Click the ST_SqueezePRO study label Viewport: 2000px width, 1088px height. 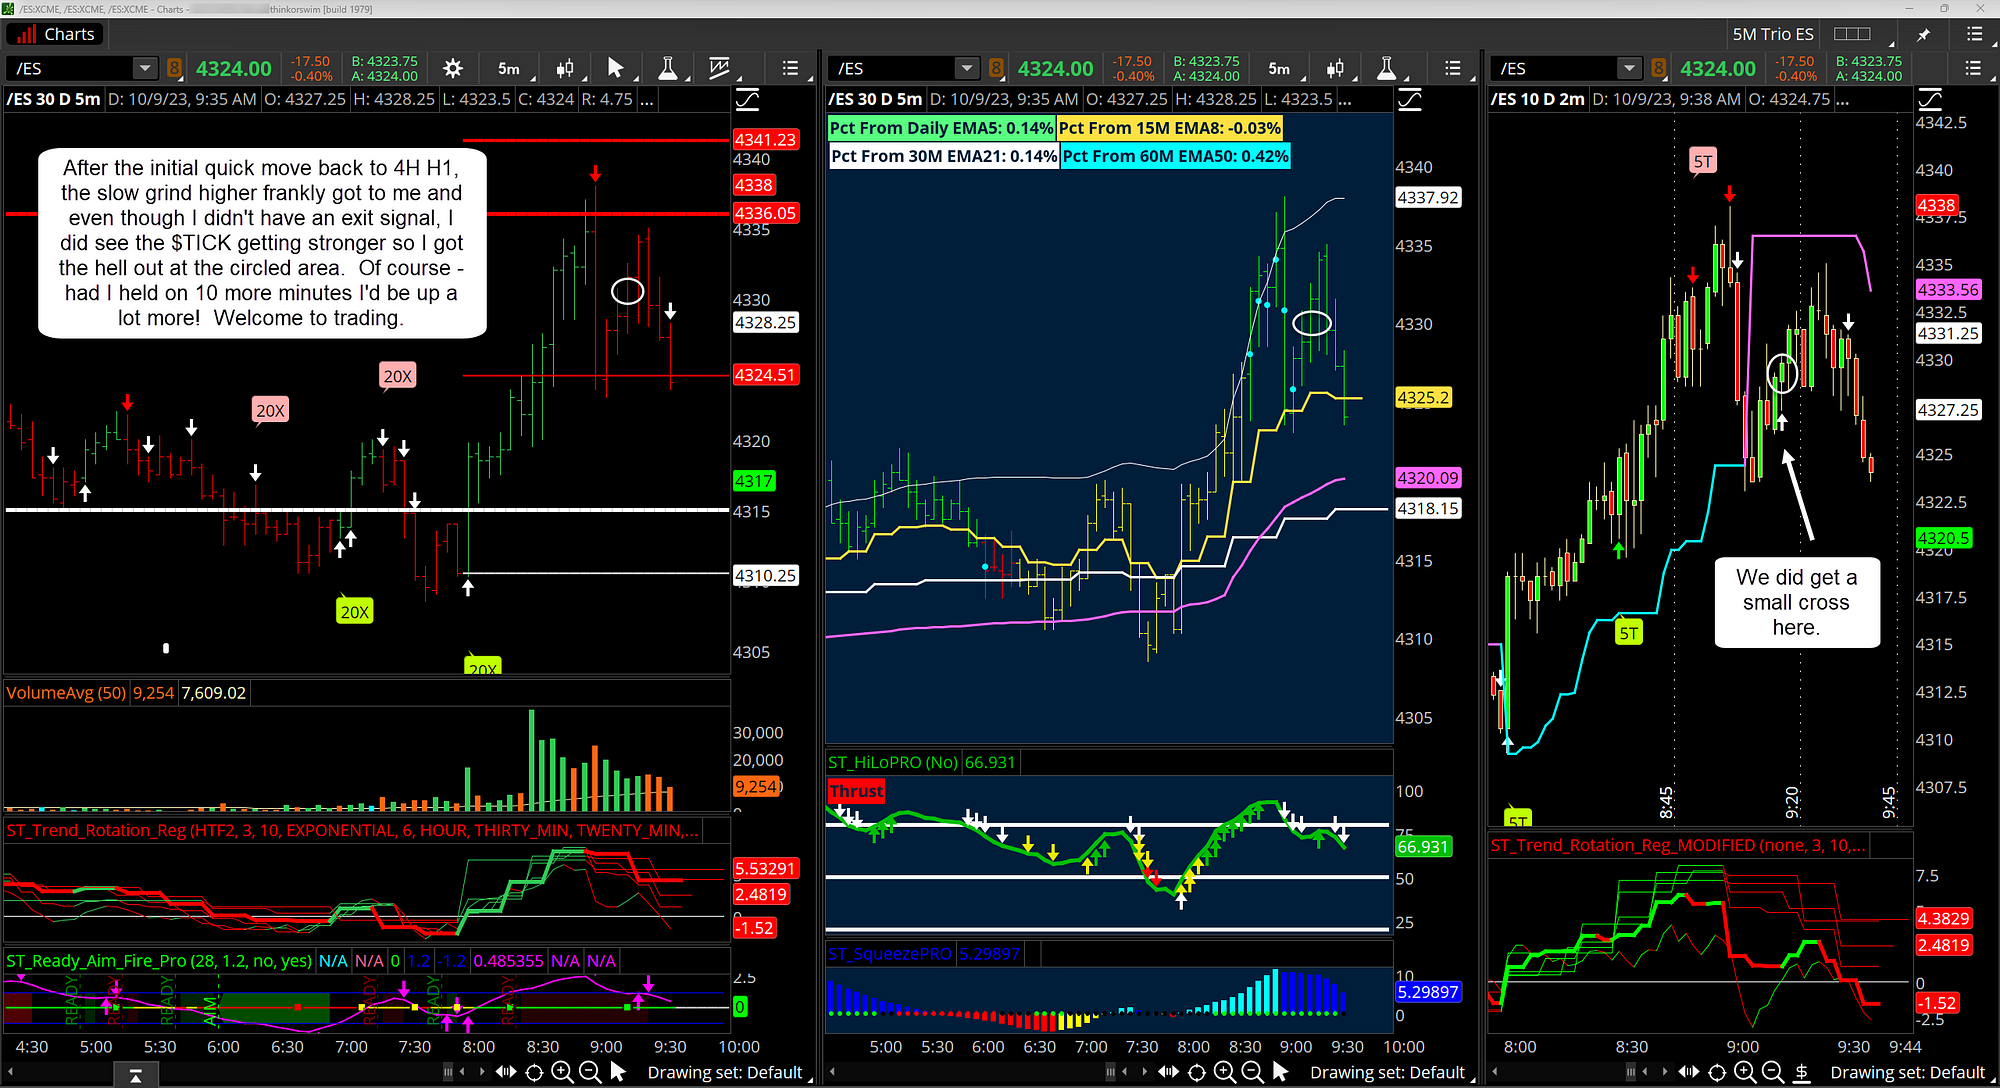point(890,954)
